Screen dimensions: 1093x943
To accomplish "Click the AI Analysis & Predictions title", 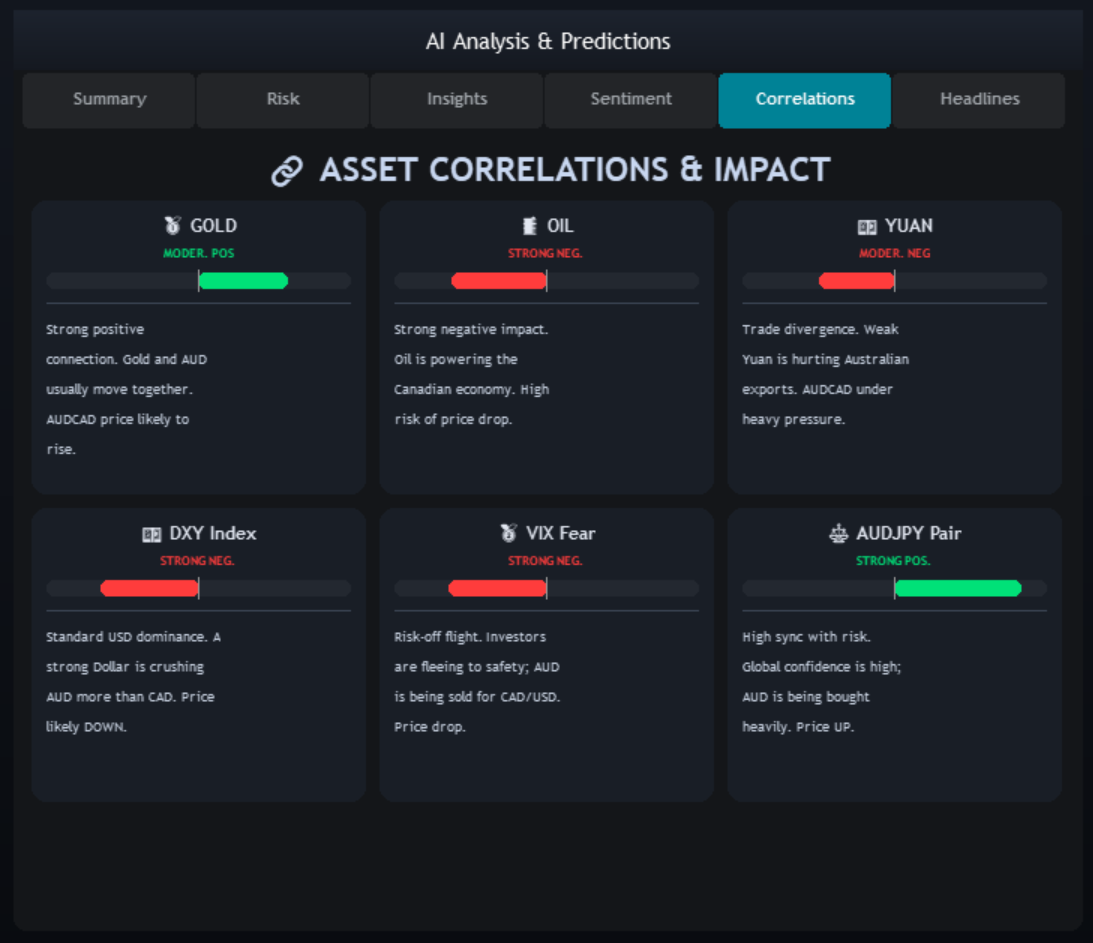I will click(x=548, y=42).
